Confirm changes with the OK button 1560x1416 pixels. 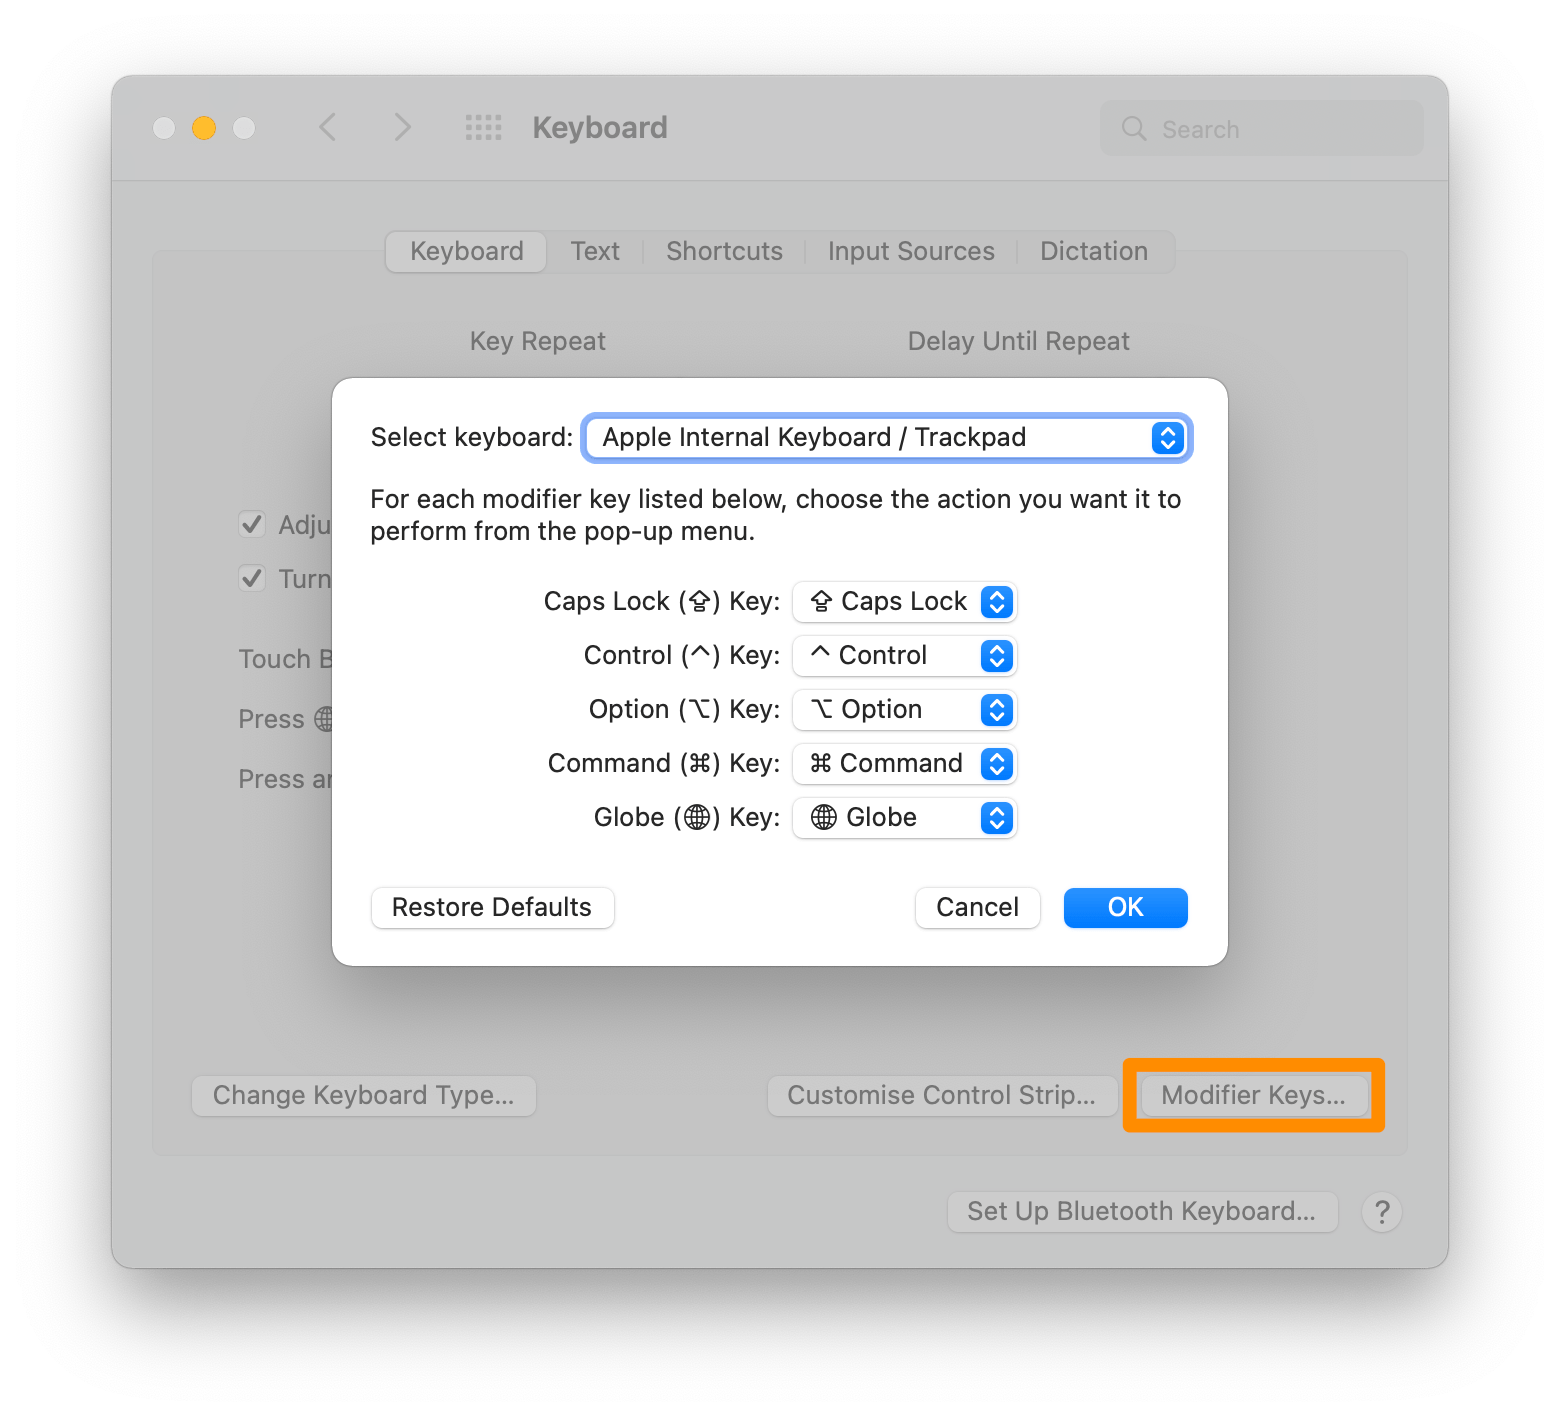(x=1125, y=907)
